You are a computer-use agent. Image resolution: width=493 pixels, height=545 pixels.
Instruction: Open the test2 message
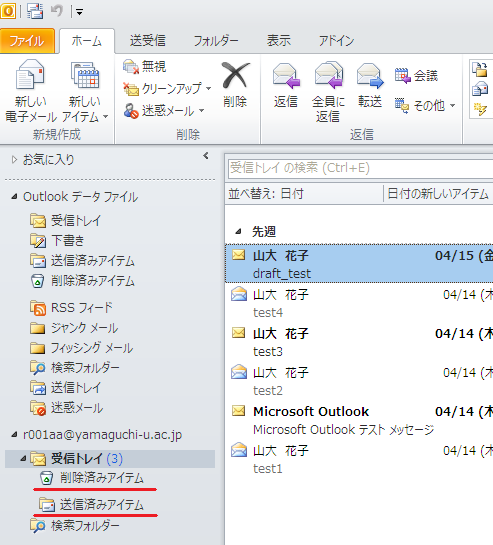pyautogui.click(x=359, y=381)
